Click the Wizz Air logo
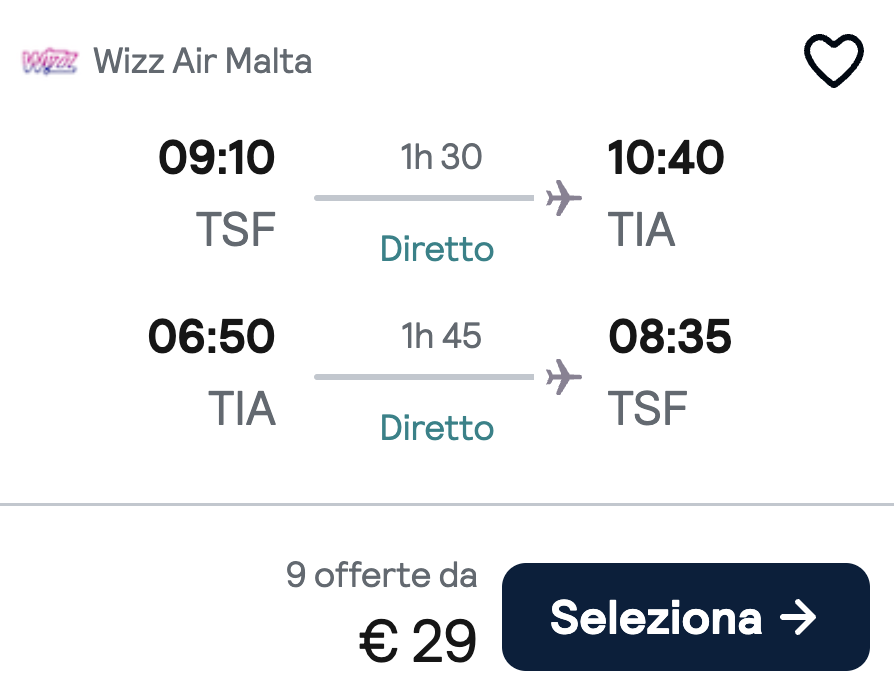Screen dimensions: 894x698 pyautogui.click(x=50, y=61)
